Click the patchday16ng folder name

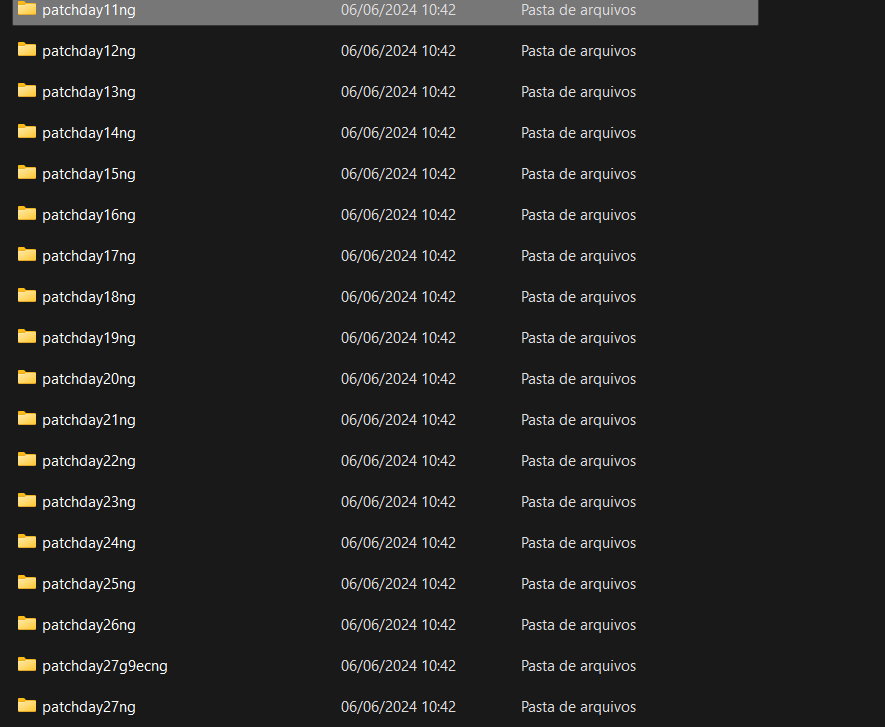pos(89,215)
